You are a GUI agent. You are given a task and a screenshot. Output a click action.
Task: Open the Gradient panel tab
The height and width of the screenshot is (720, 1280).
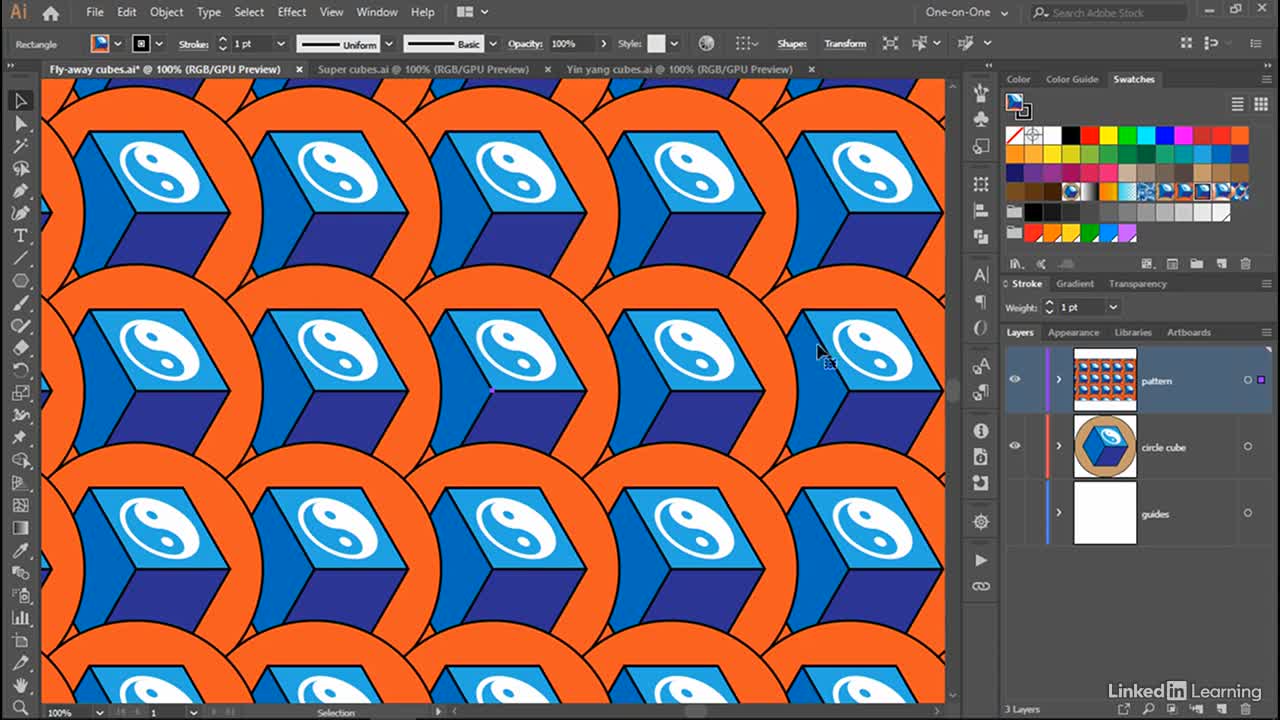(x=1075, y=284)
